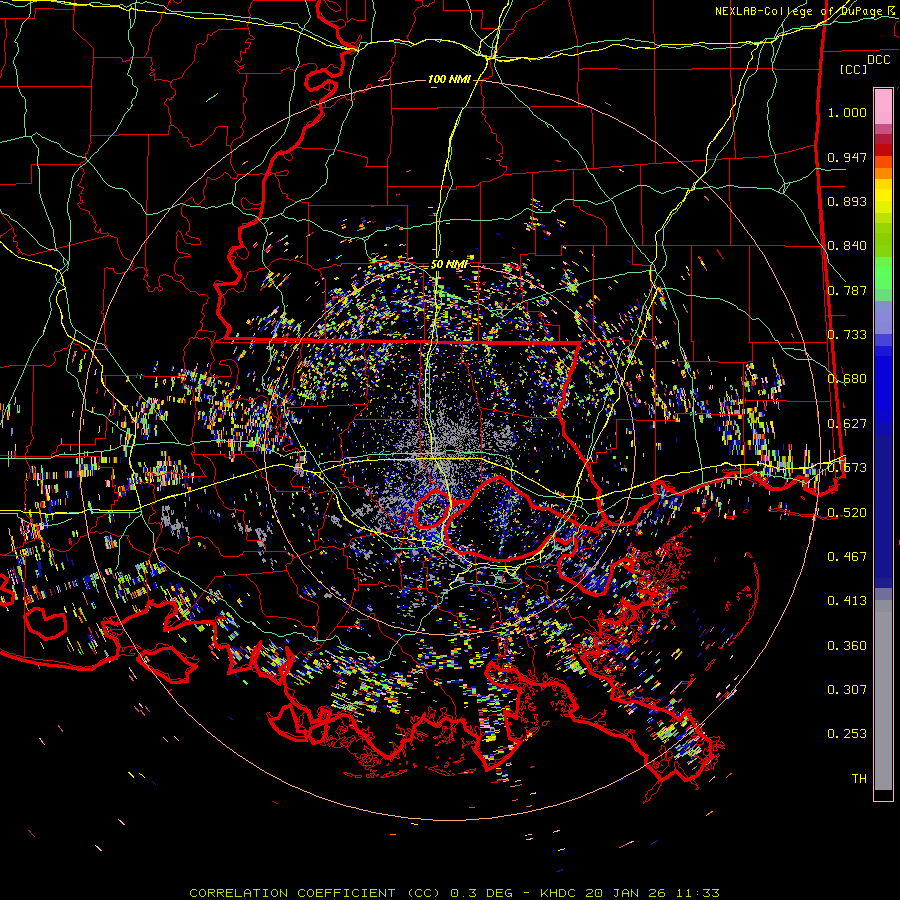
Task: Select the 0.360 scale value
Action: point(847,646)
